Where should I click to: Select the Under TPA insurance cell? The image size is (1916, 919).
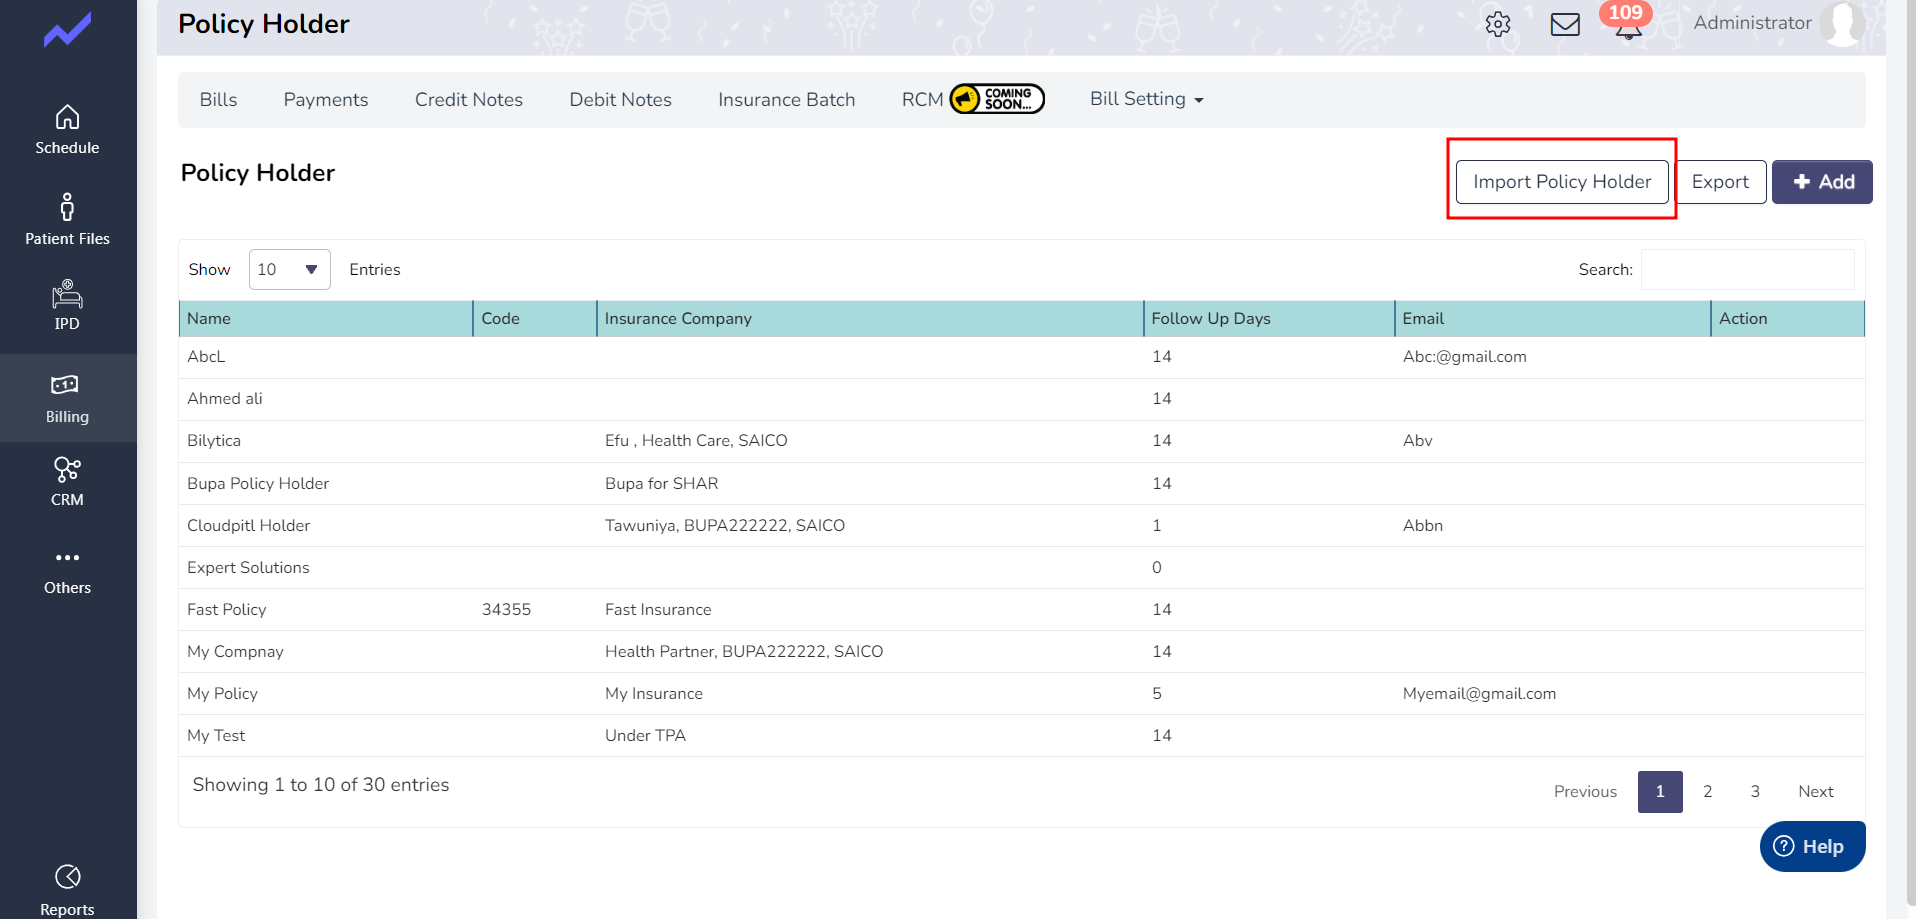(645, 736)
